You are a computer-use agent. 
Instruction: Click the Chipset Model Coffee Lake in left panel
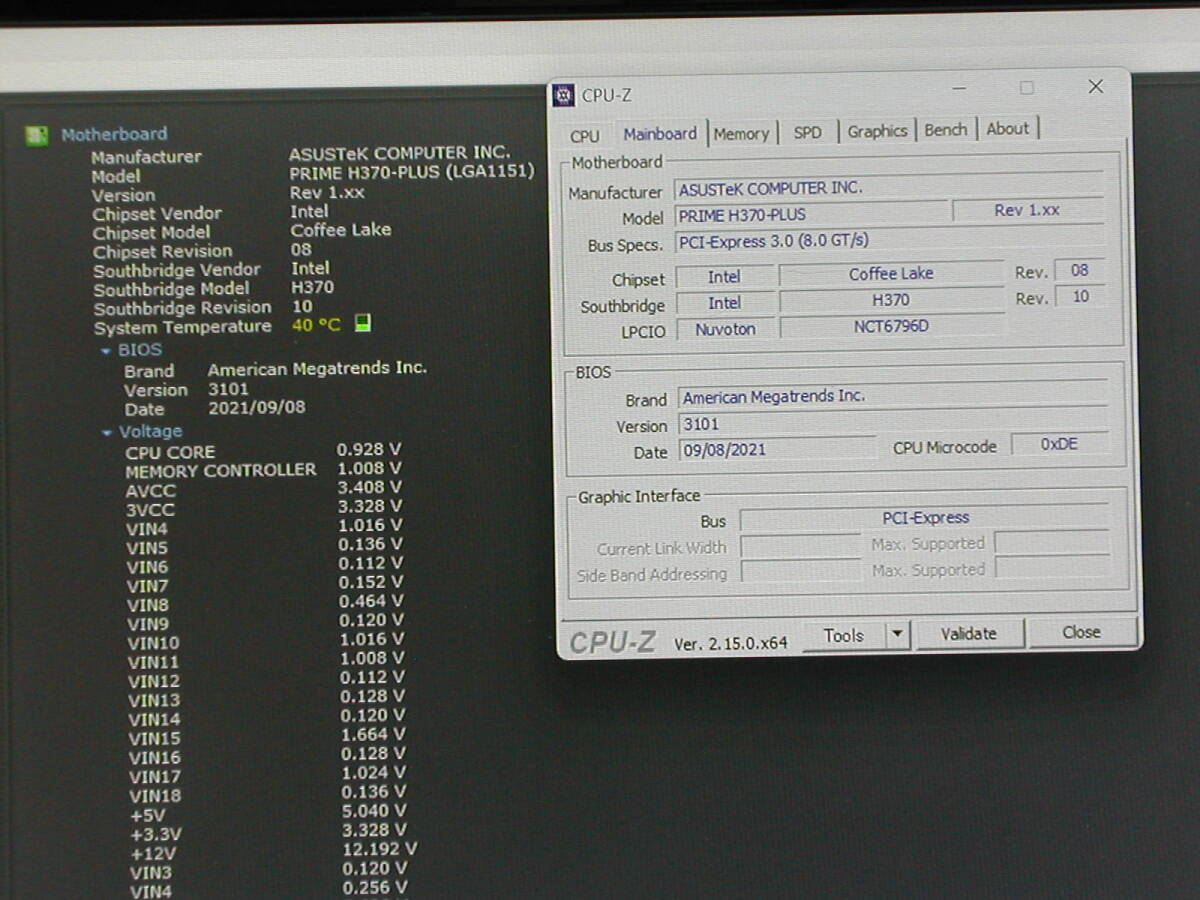pyautogui.click(x=341, y=230)
